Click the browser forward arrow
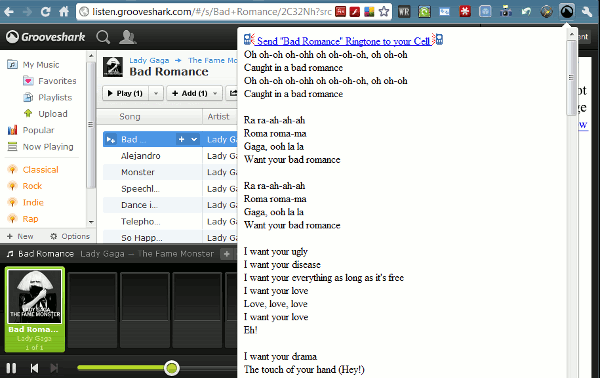This screenshot has width=600, height=378. point(27,11)
